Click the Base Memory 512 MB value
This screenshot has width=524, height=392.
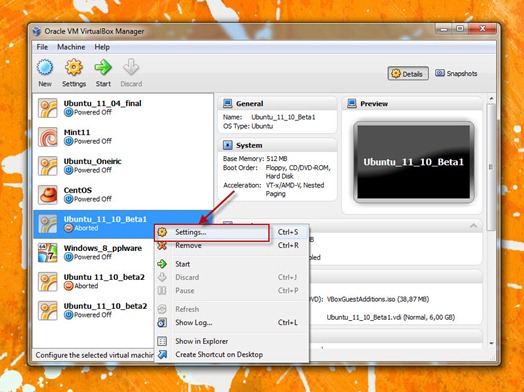pos(277,158)
